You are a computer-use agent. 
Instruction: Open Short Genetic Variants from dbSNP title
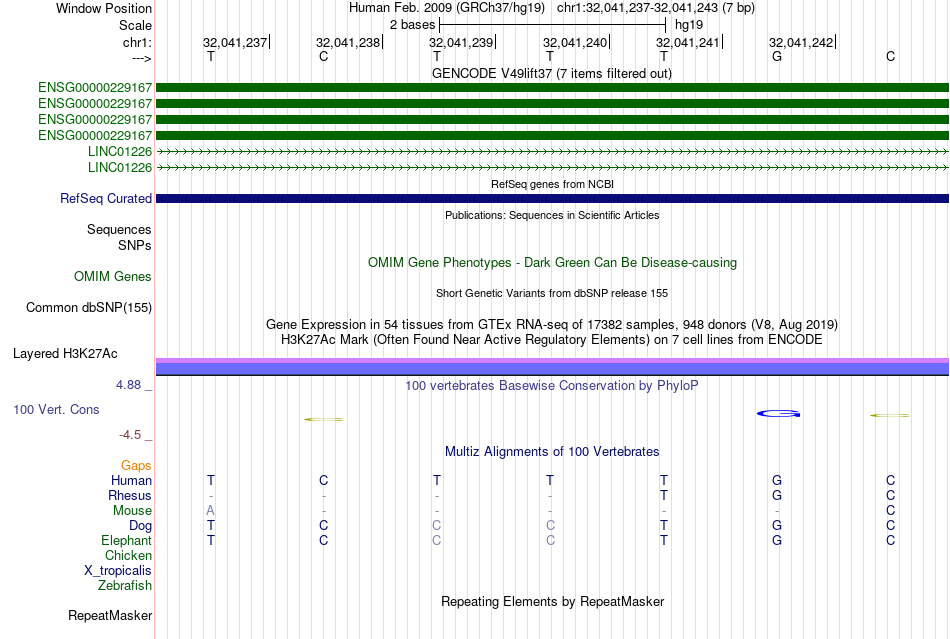[x=552, y=293]
